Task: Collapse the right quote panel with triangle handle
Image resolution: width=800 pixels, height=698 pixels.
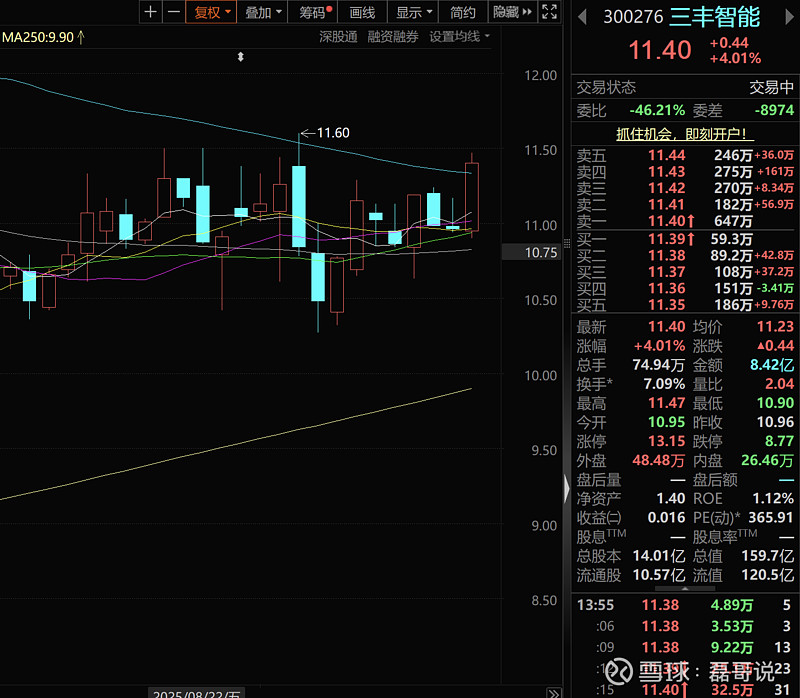Action: tap(566, 490)
